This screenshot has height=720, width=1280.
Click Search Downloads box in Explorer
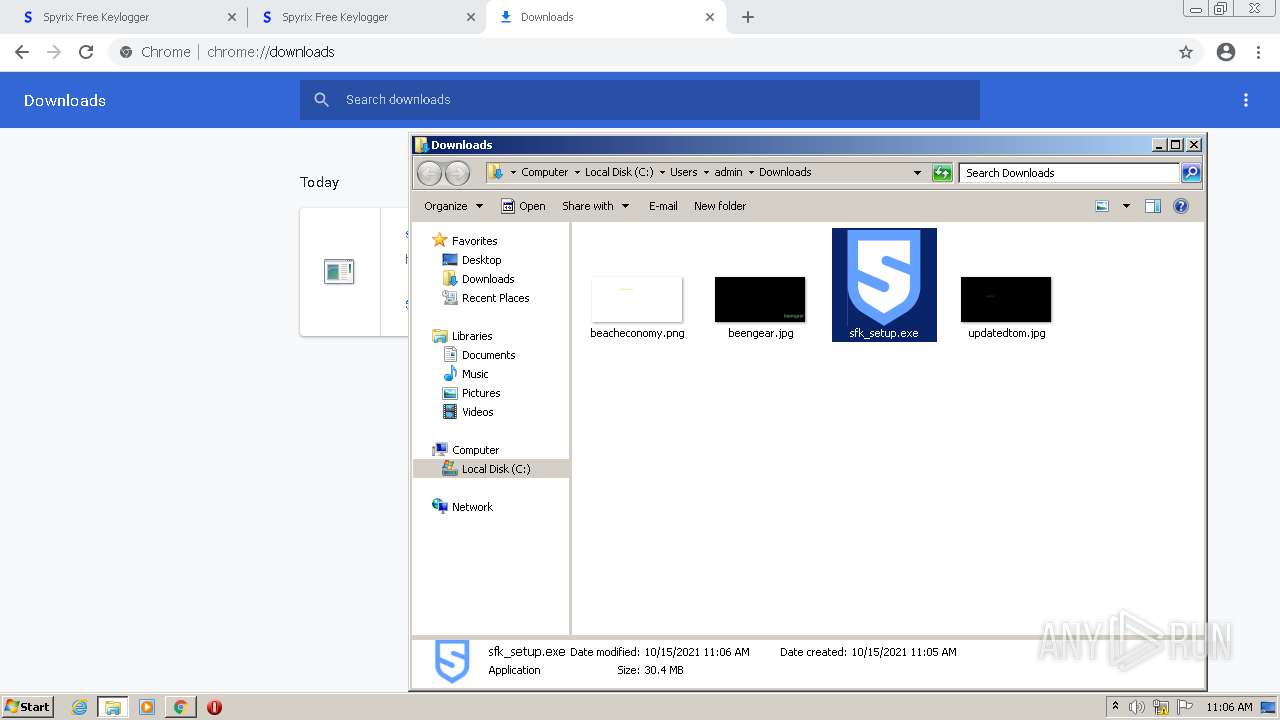tap(1068, 173)
